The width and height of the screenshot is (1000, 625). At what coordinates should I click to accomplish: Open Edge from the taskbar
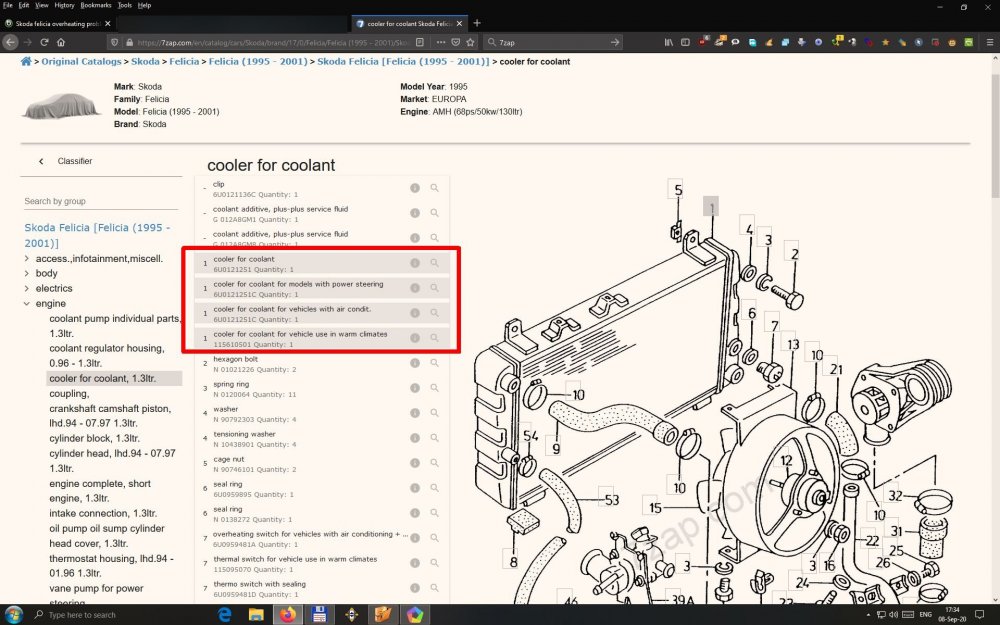(x=224, y=615)
